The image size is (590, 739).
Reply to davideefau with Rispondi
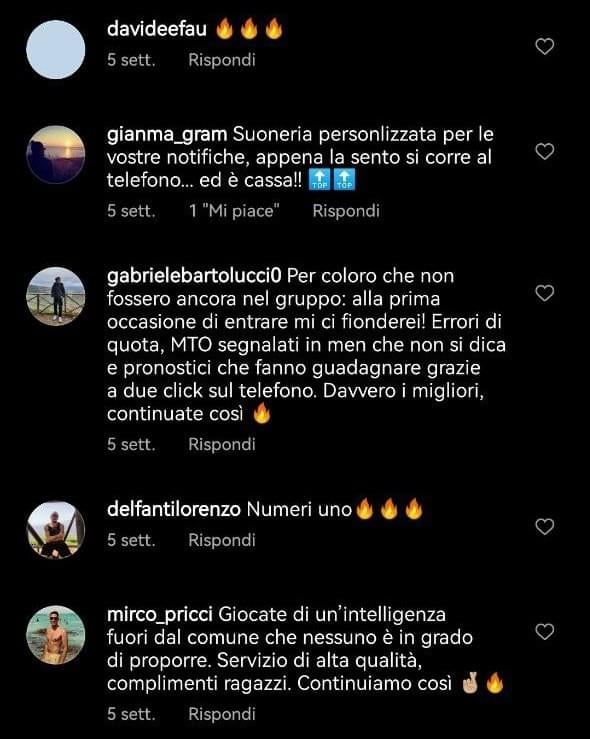(x=222, y=60)
